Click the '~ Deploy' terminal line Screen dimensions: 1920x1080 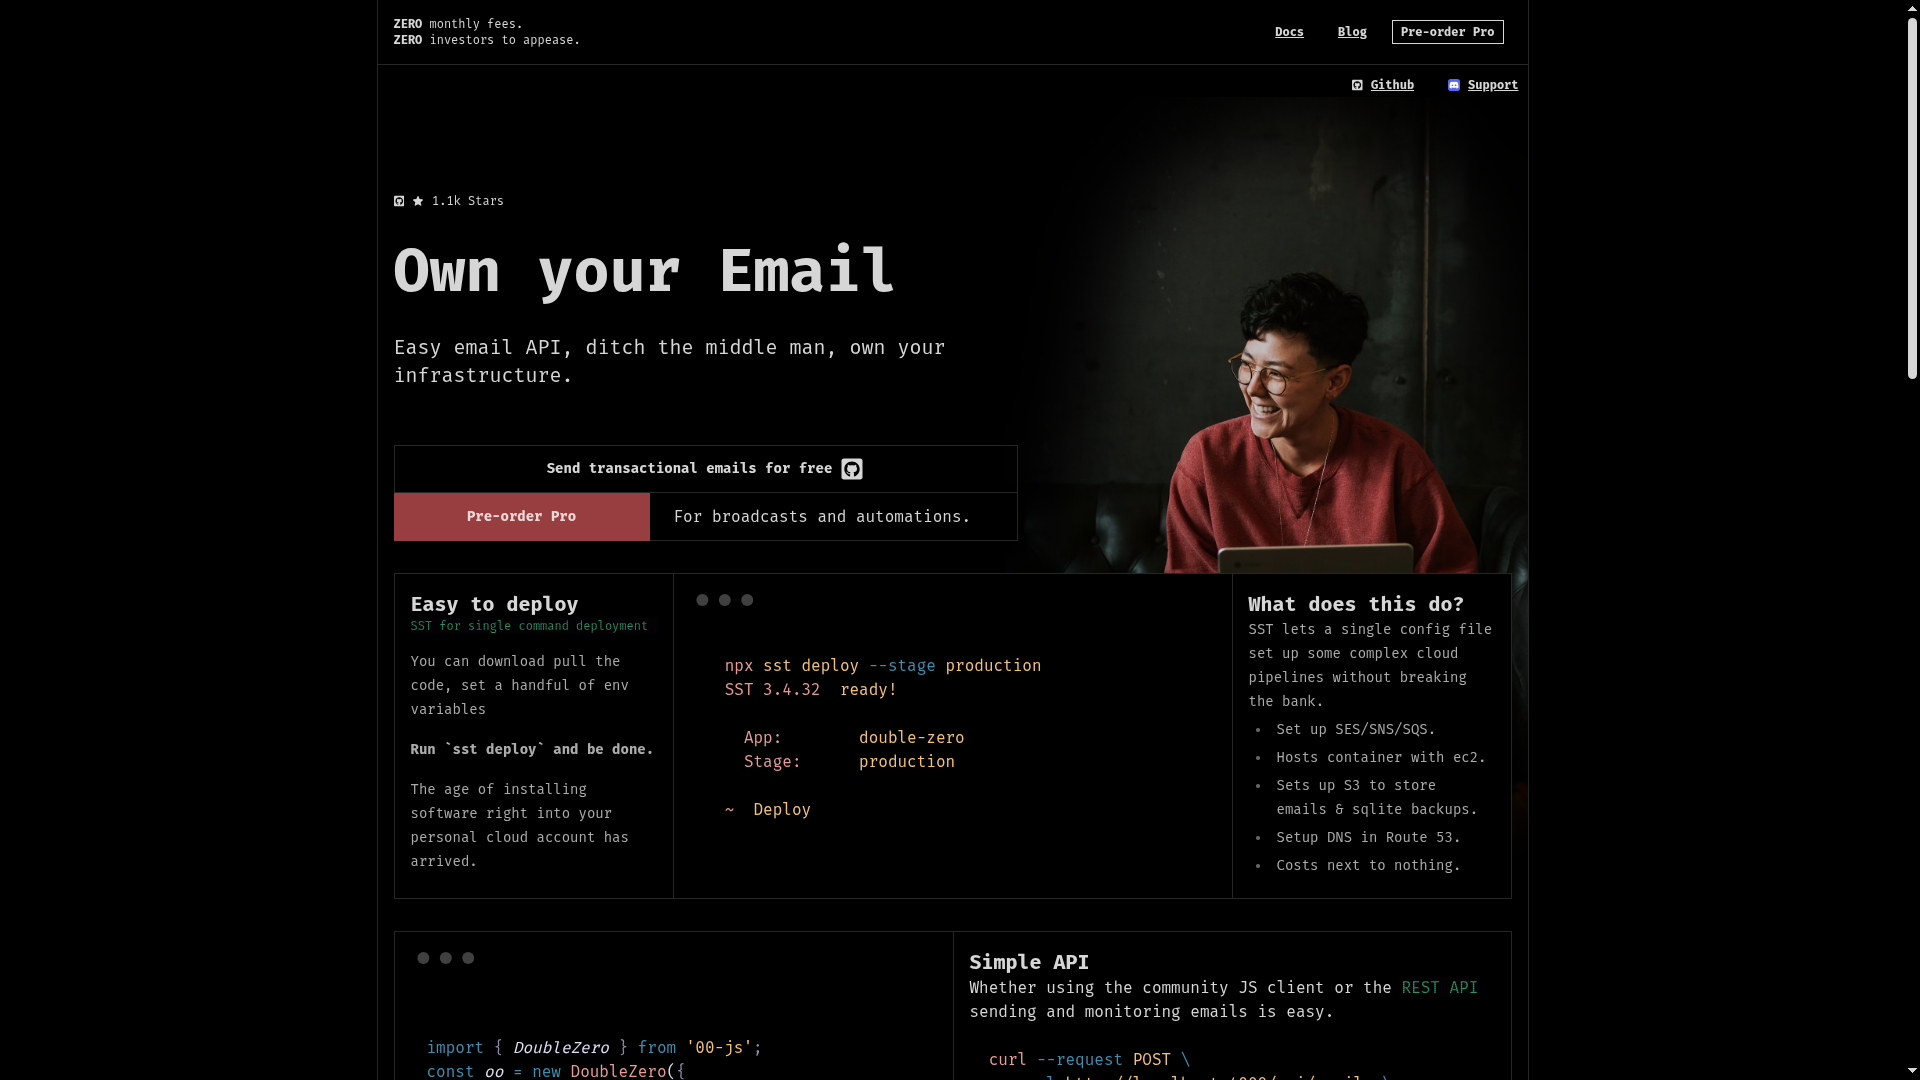coord(768,810)
